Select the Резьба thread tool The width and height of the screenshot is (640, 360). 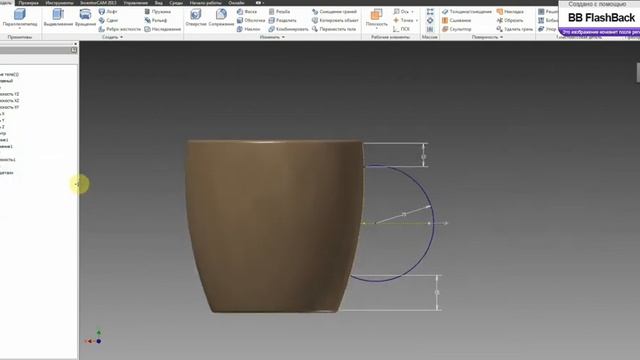tap(279, 12)
